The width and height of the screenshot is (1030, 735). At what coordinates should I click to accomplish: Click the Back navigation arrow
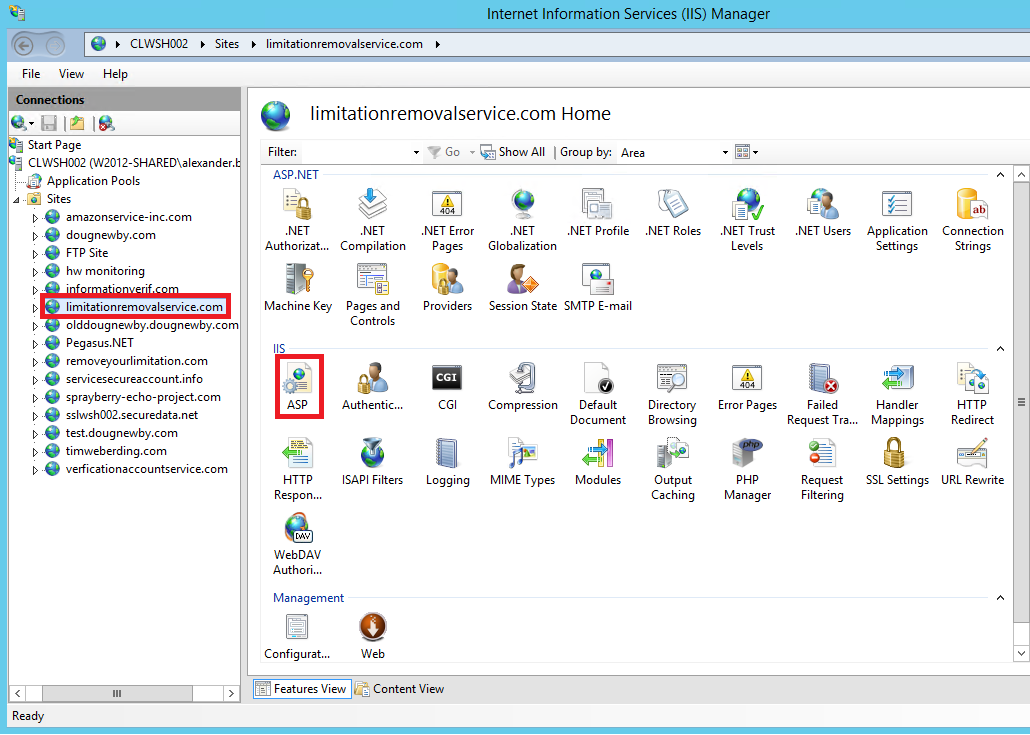pos(24,45)
